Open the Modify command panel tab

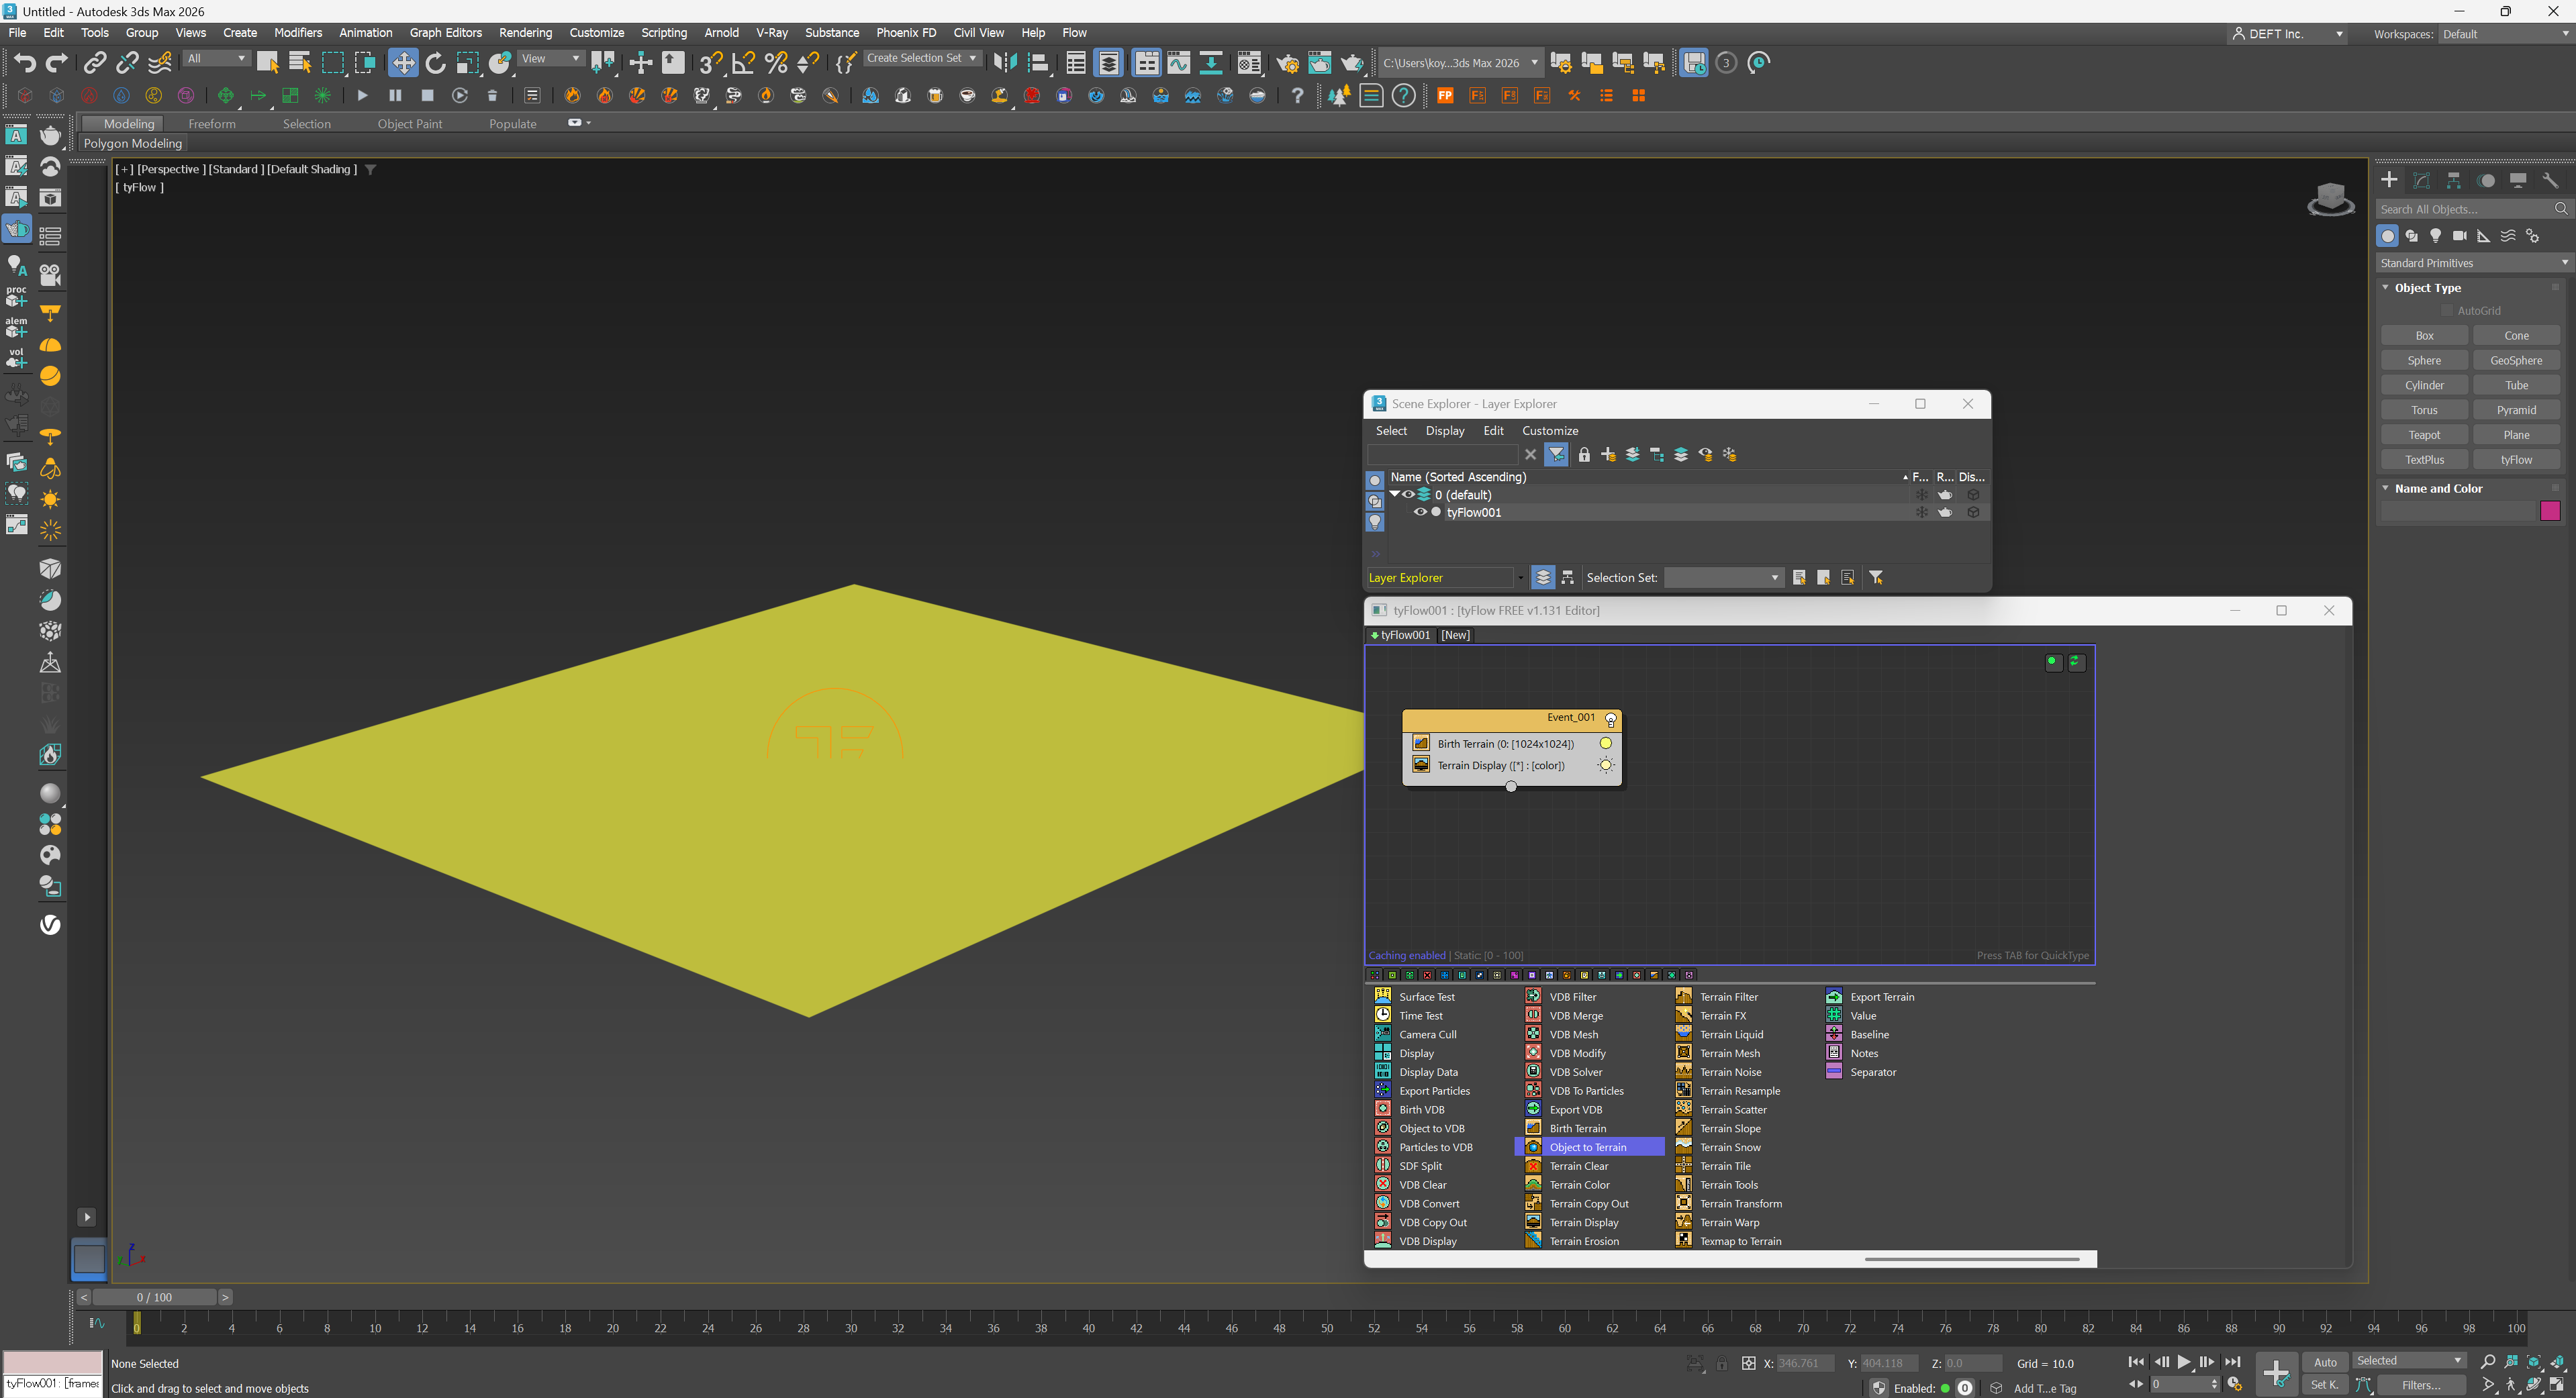(x=2421, y=180)
